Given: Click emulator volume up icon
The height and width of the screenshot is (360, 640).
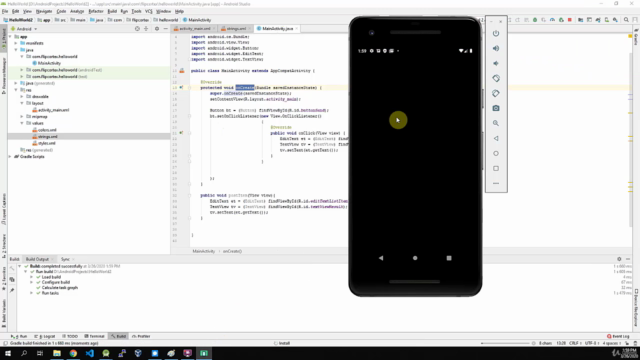Looking at the screenshot, I should point(496,48).
